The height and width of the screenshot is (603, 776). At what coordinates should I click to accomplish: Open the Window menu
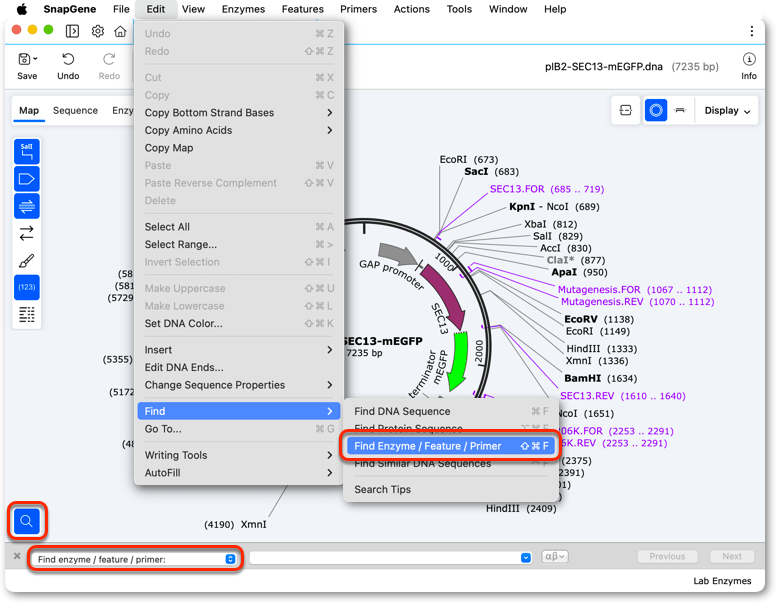[508, 9]
